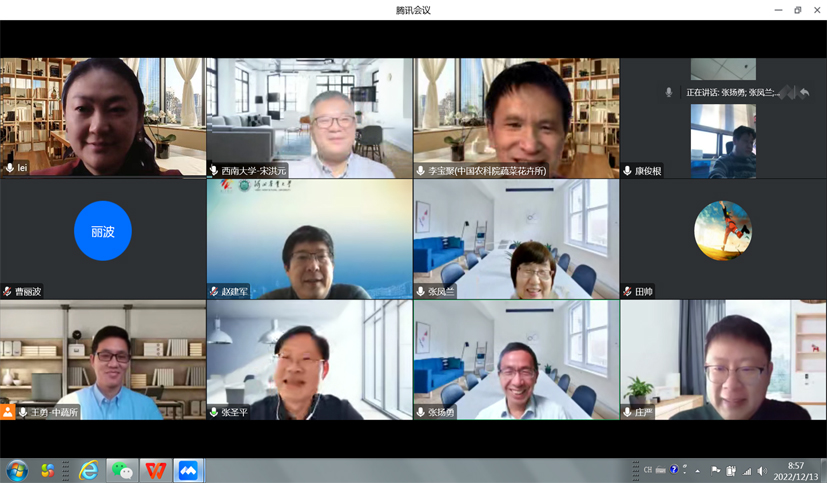This screenshot has height=483, width=827.
Task: Click the host badge icon beside 王勇-中蔬所
Action: tap(8, 412)
